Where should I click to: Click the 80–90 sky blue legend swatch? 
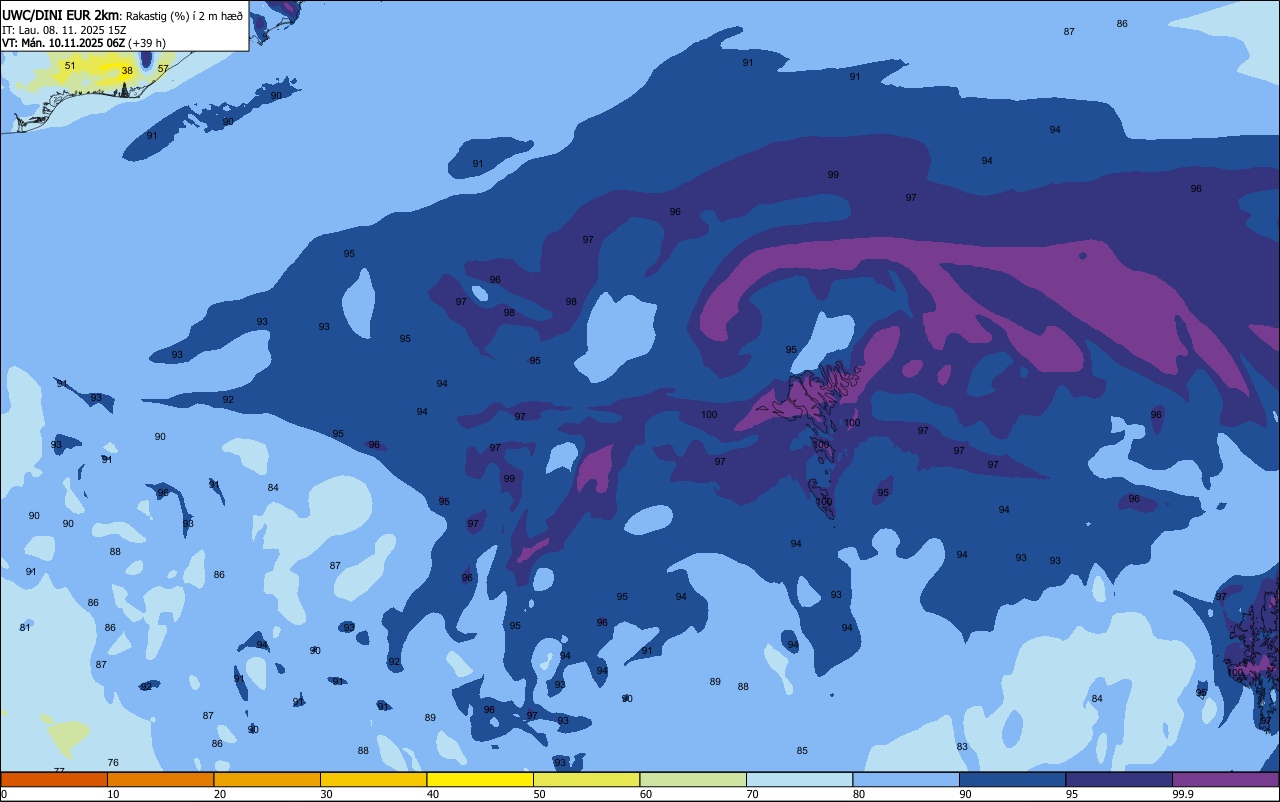(906, 779)
